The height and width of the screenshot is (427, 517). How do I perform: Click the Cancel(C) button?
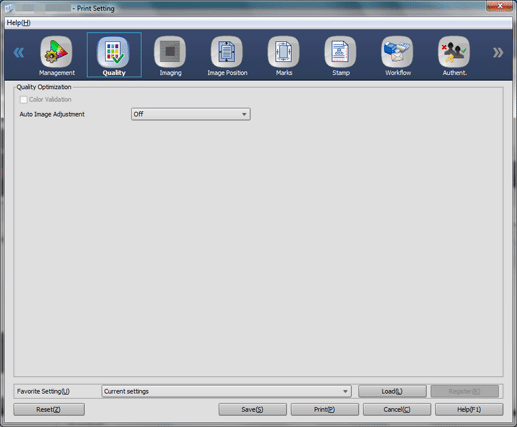(397, 409)
